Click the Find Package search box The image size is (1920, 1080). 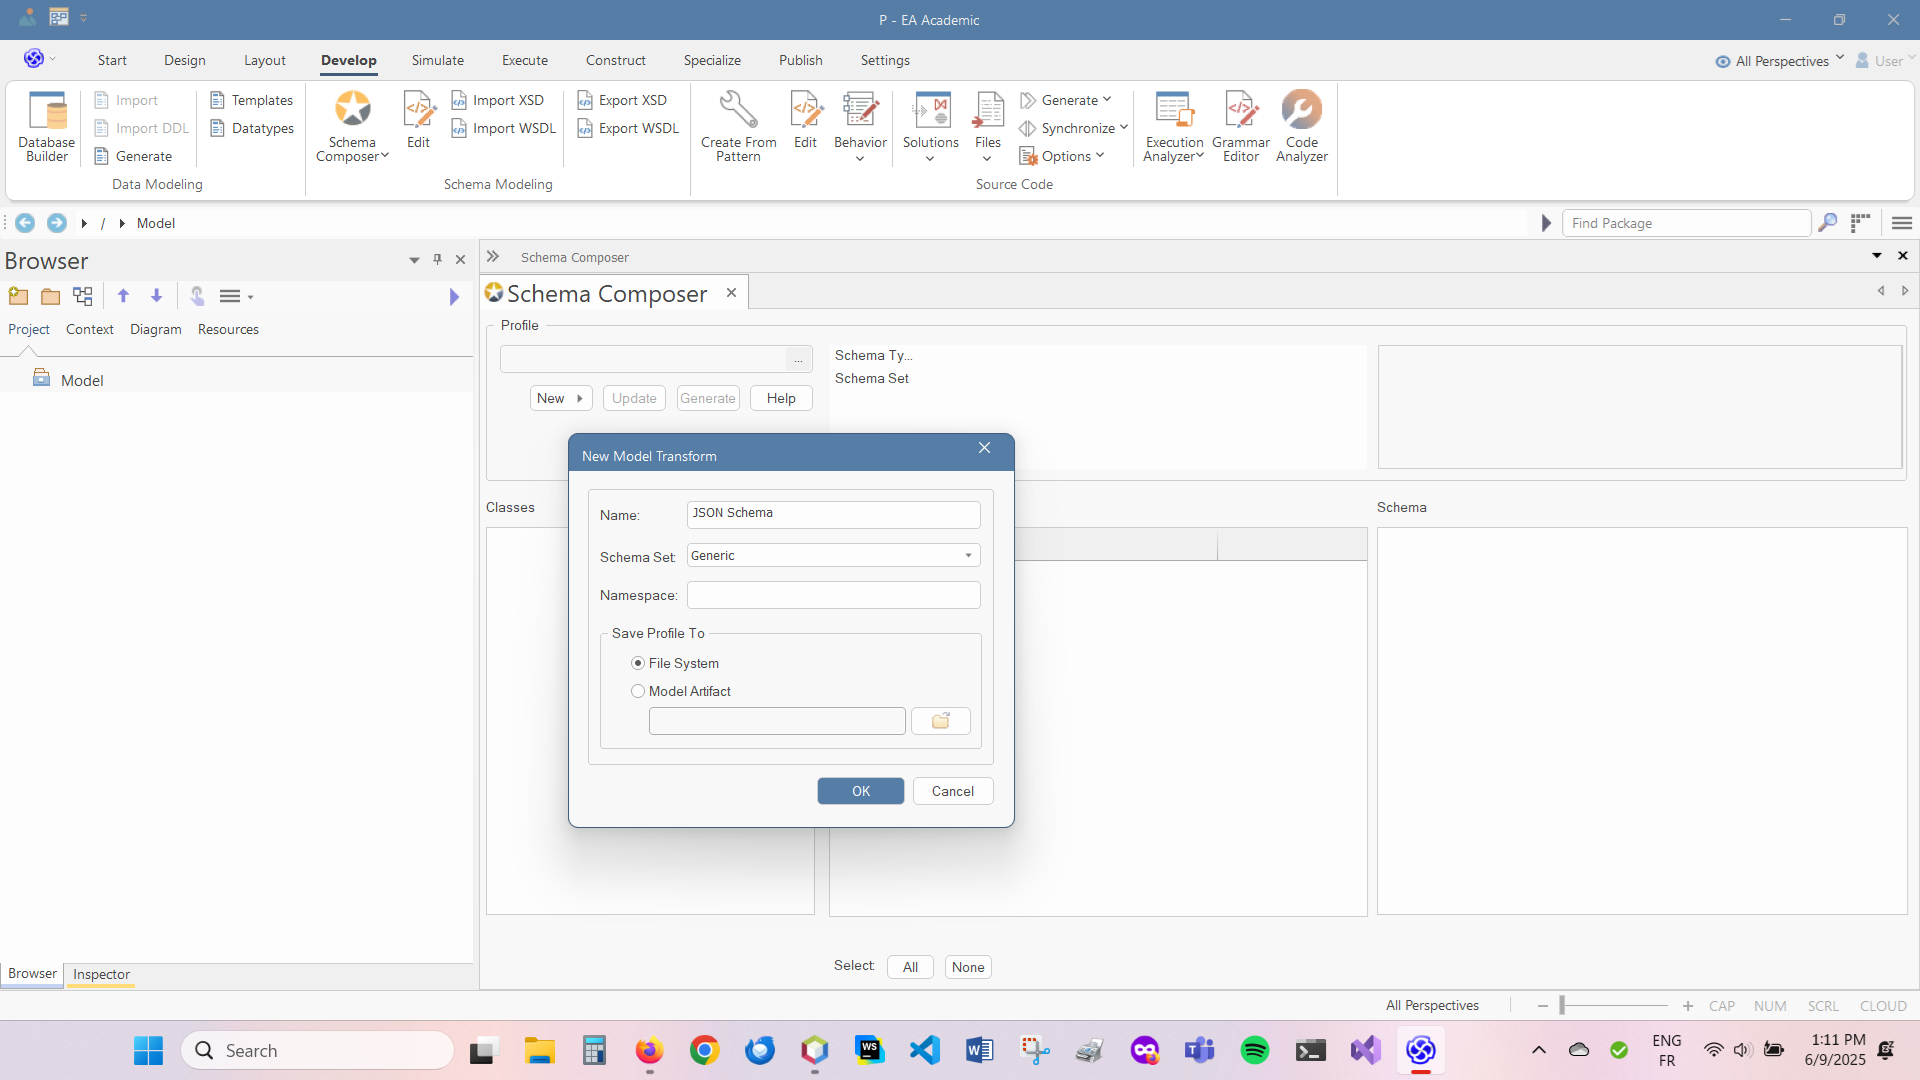pyautogui.click(x=1686, y=223)
